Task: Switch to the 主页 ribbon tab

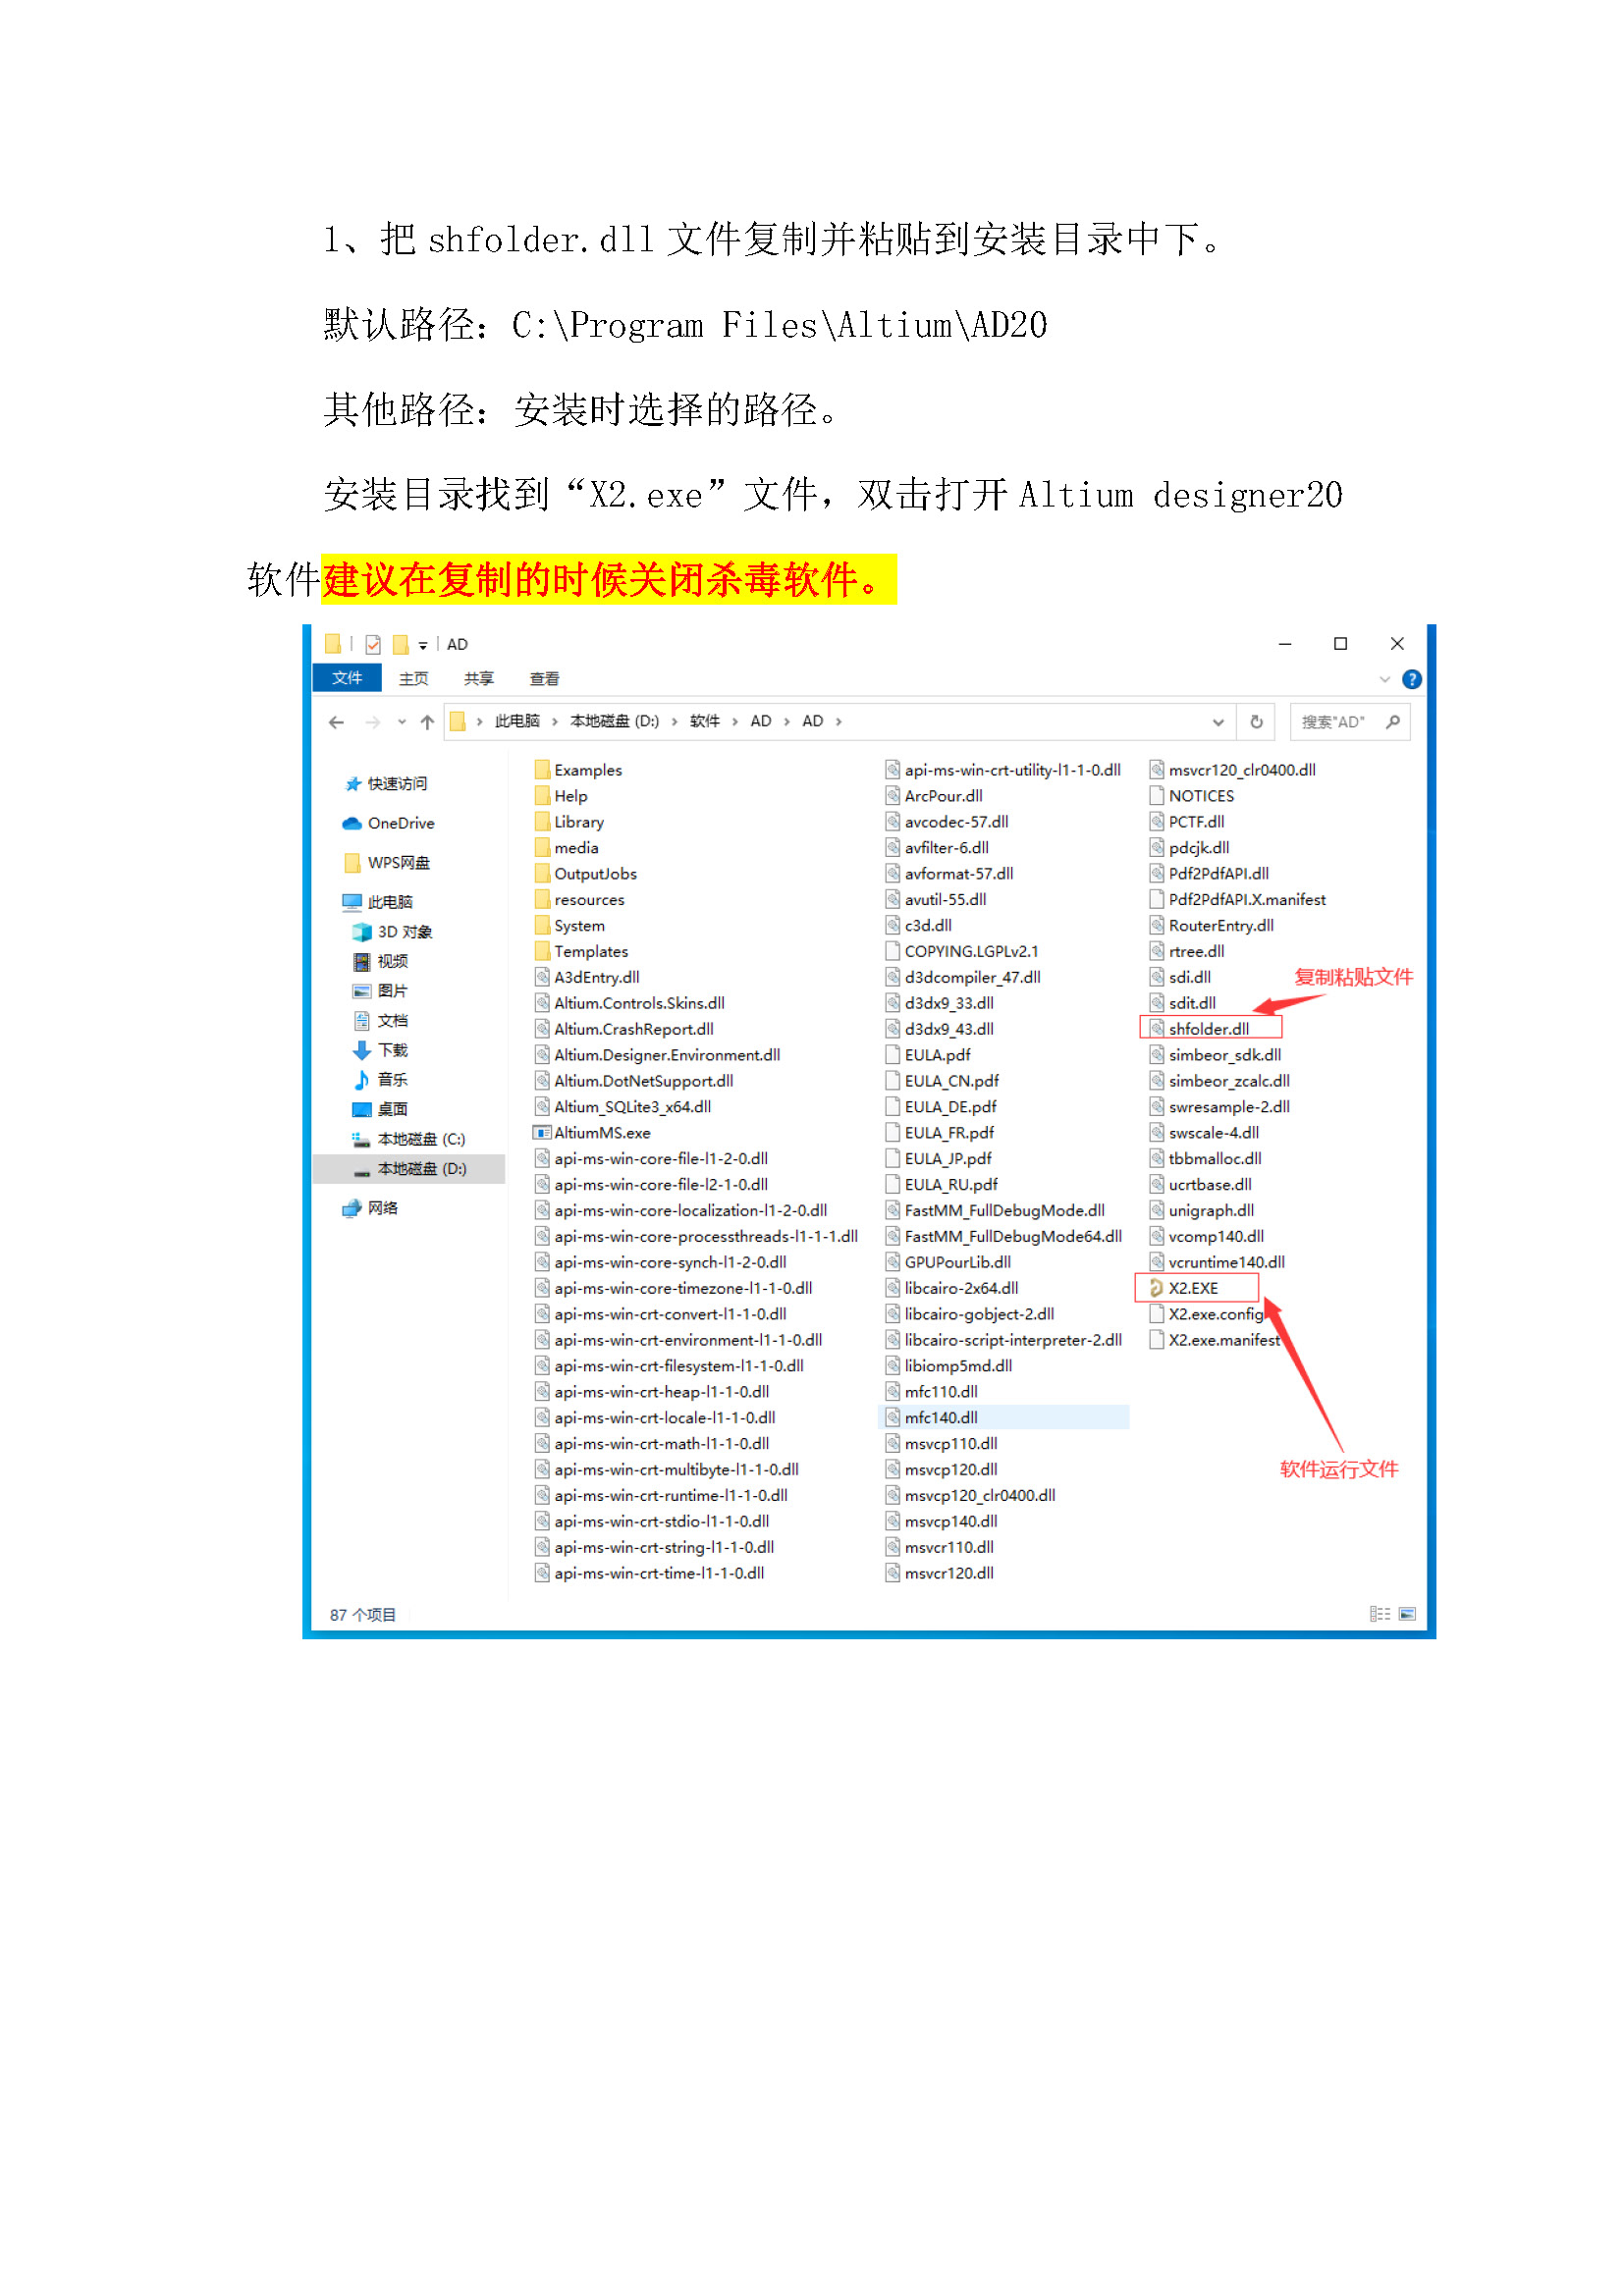Action: click(414, 679)
